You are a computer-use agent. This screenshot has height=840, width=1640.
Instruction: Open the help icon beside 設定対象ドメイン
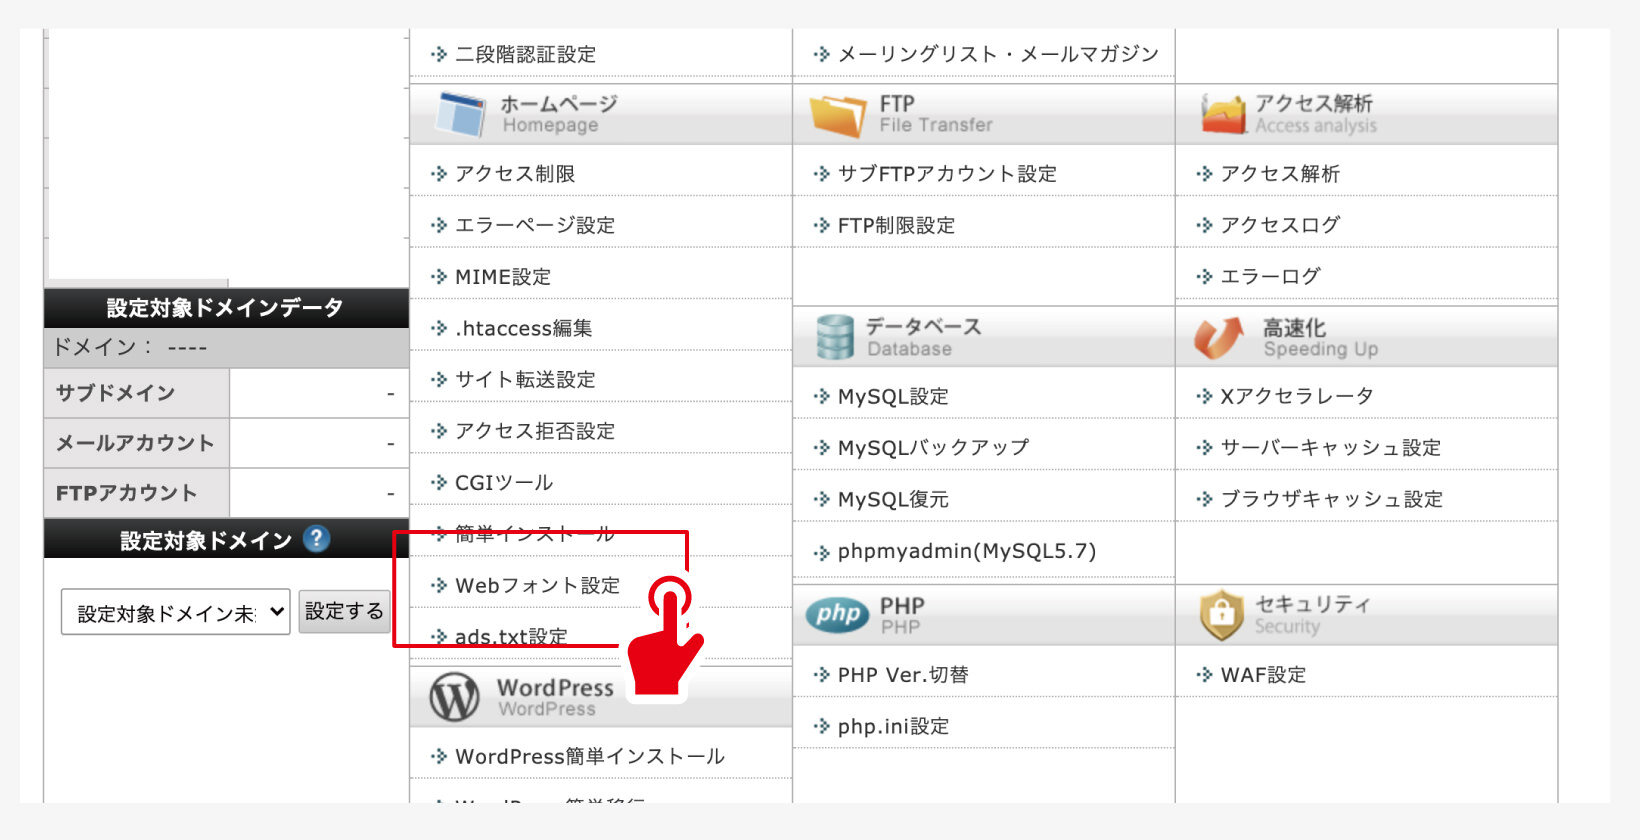pos(316,539)
